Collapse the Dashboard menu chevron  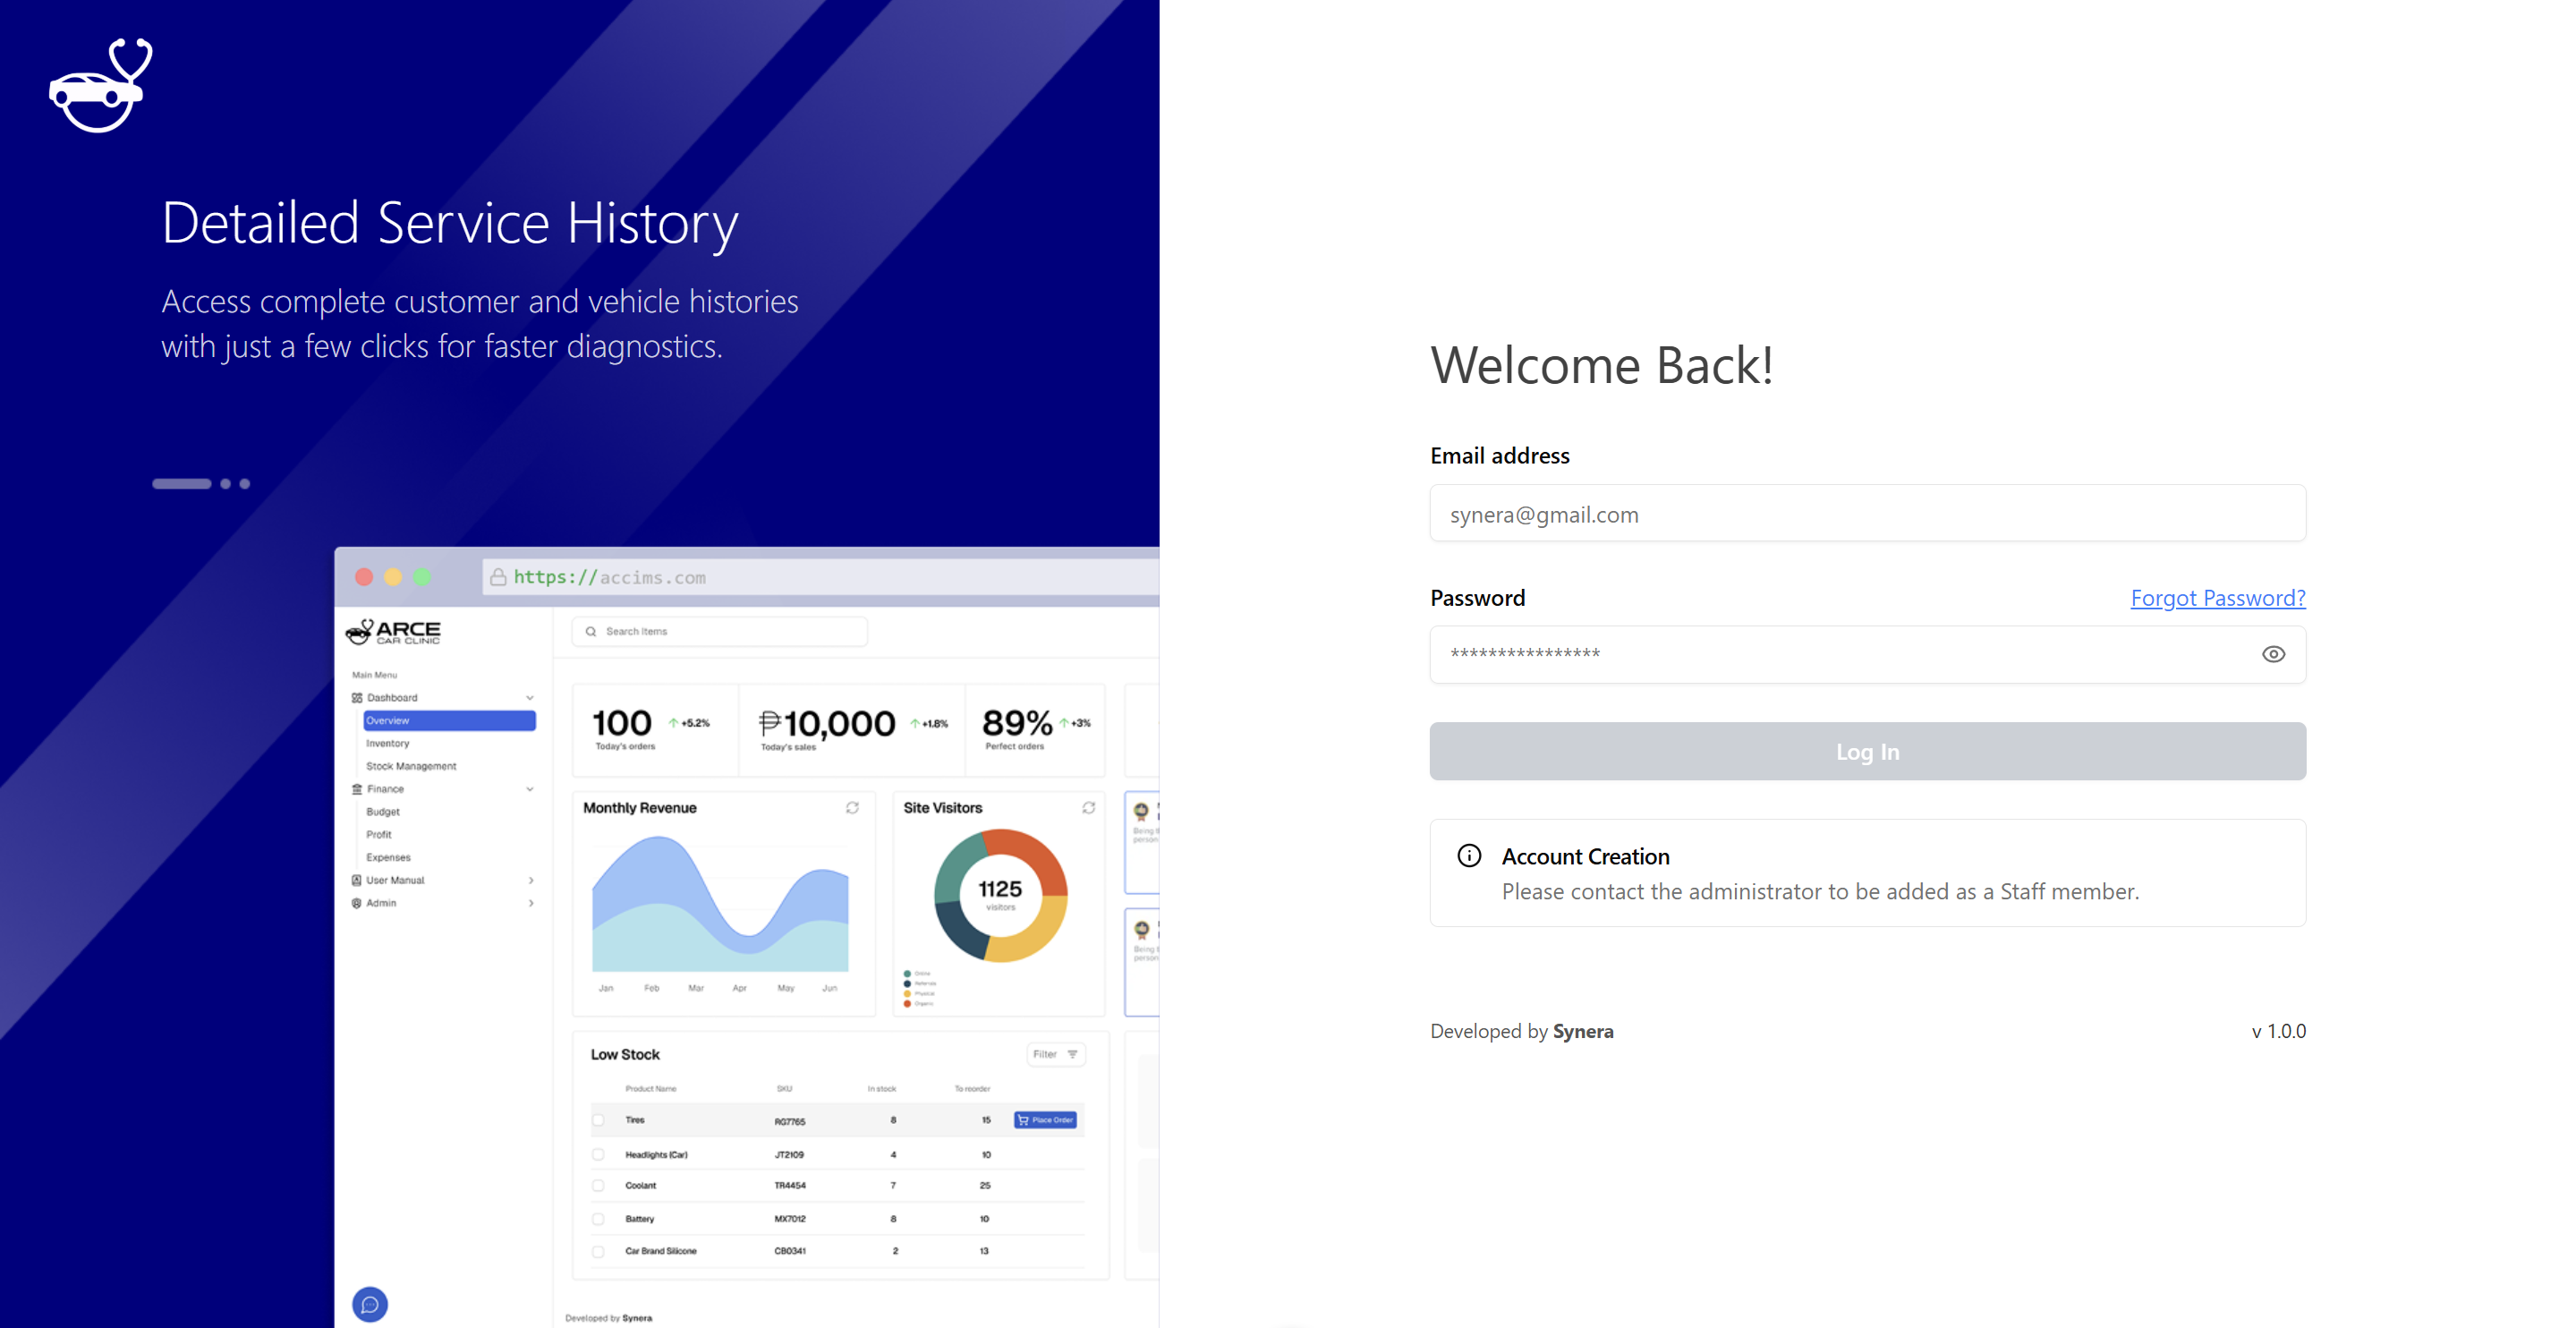click(x=530, y=698)
